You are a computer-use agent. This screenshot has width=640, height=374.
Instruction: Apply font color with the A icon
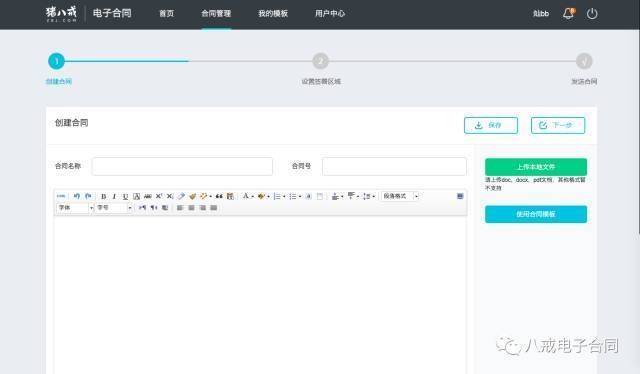click(246, 196)
